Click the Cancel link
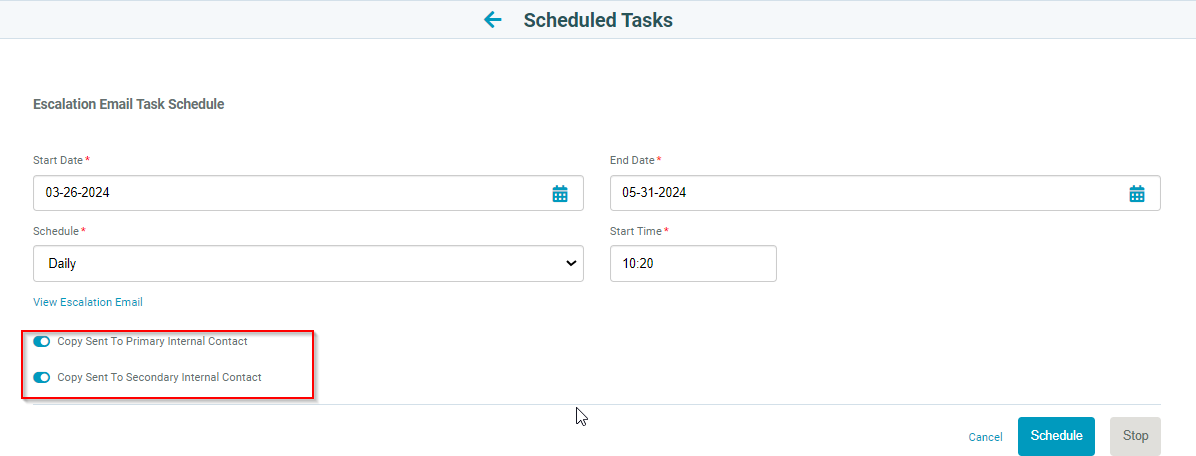This screenshot has width=1196, height=456. pyautogui.click(x=985, y=437)
